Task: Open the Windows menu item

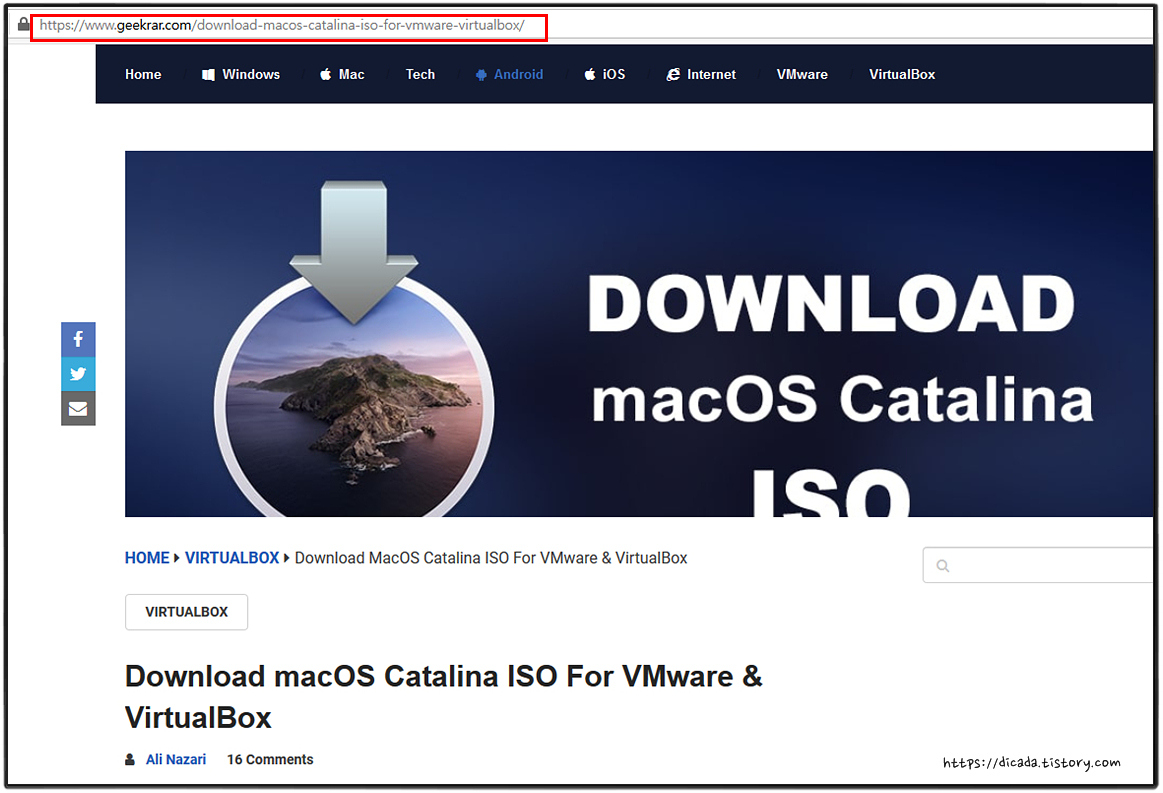Action: (x=241, y=74)
